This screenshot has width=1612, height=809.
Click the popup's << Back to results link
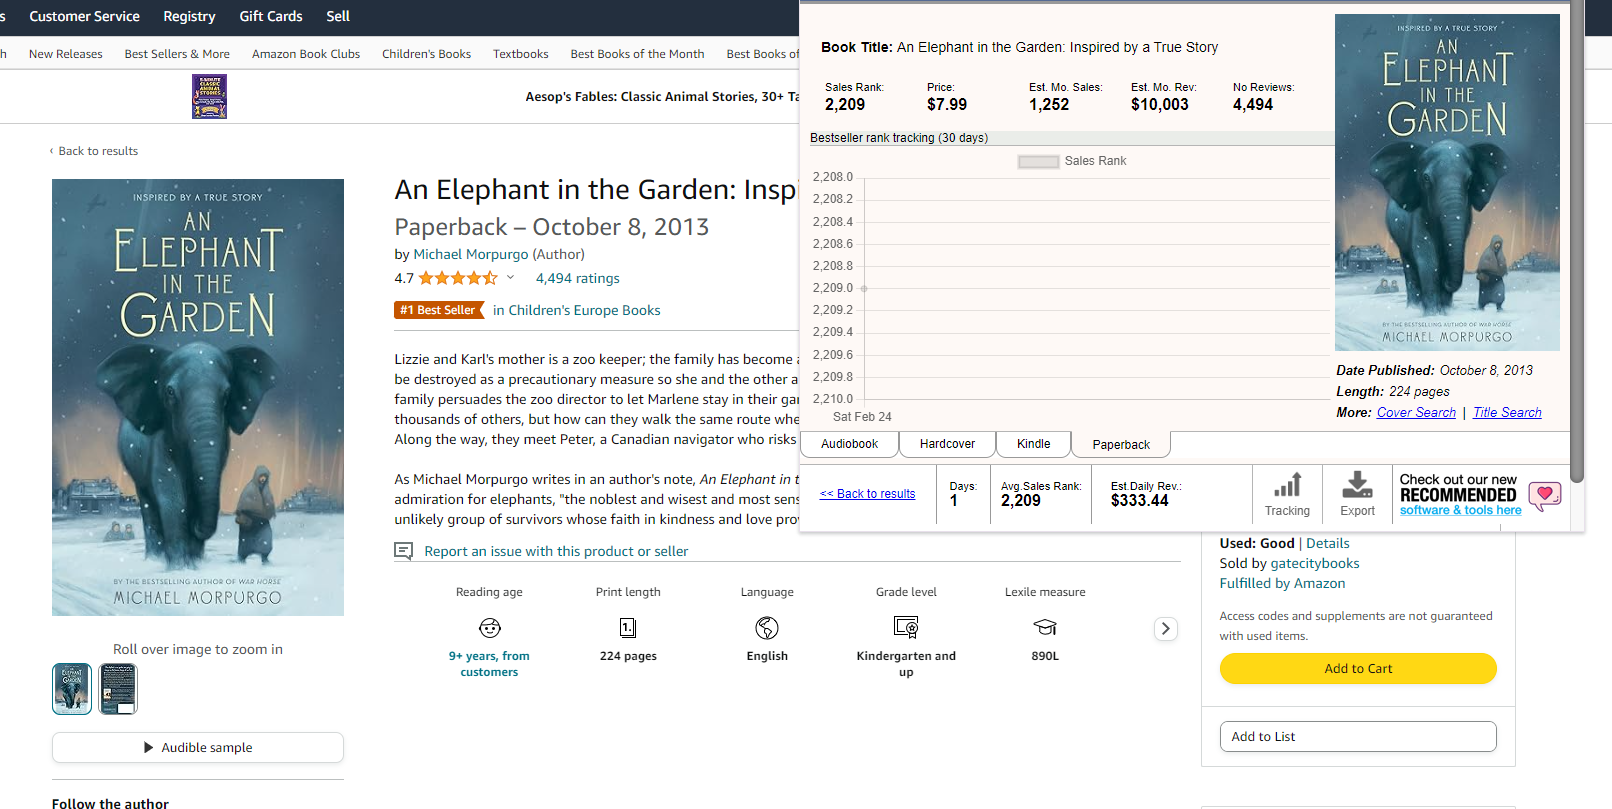click(x=867, y=494)
